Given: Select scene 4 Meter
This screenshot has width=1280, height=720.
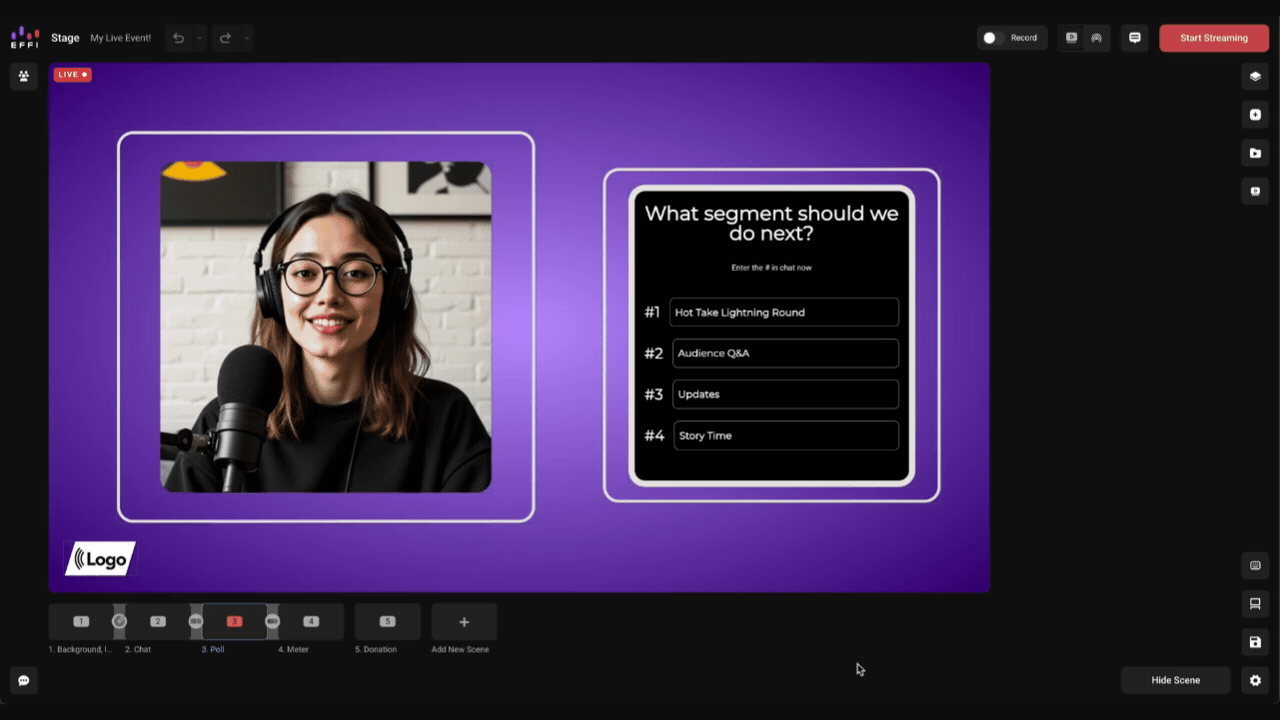Looking at the screenshot, I should (311, 621).
